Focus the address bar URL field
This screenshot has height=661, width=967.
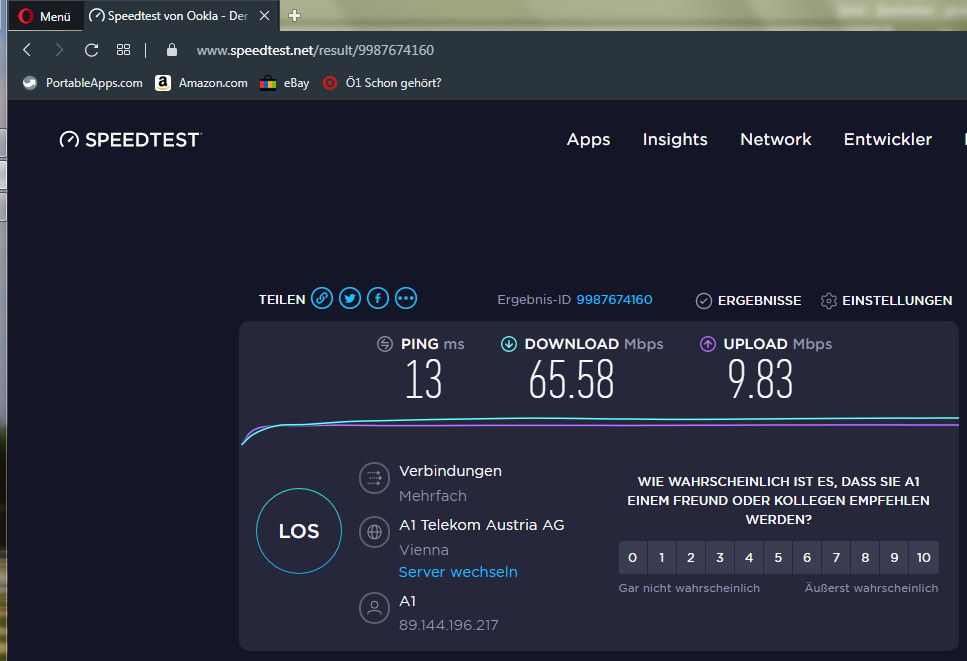[x=315, y=50]
